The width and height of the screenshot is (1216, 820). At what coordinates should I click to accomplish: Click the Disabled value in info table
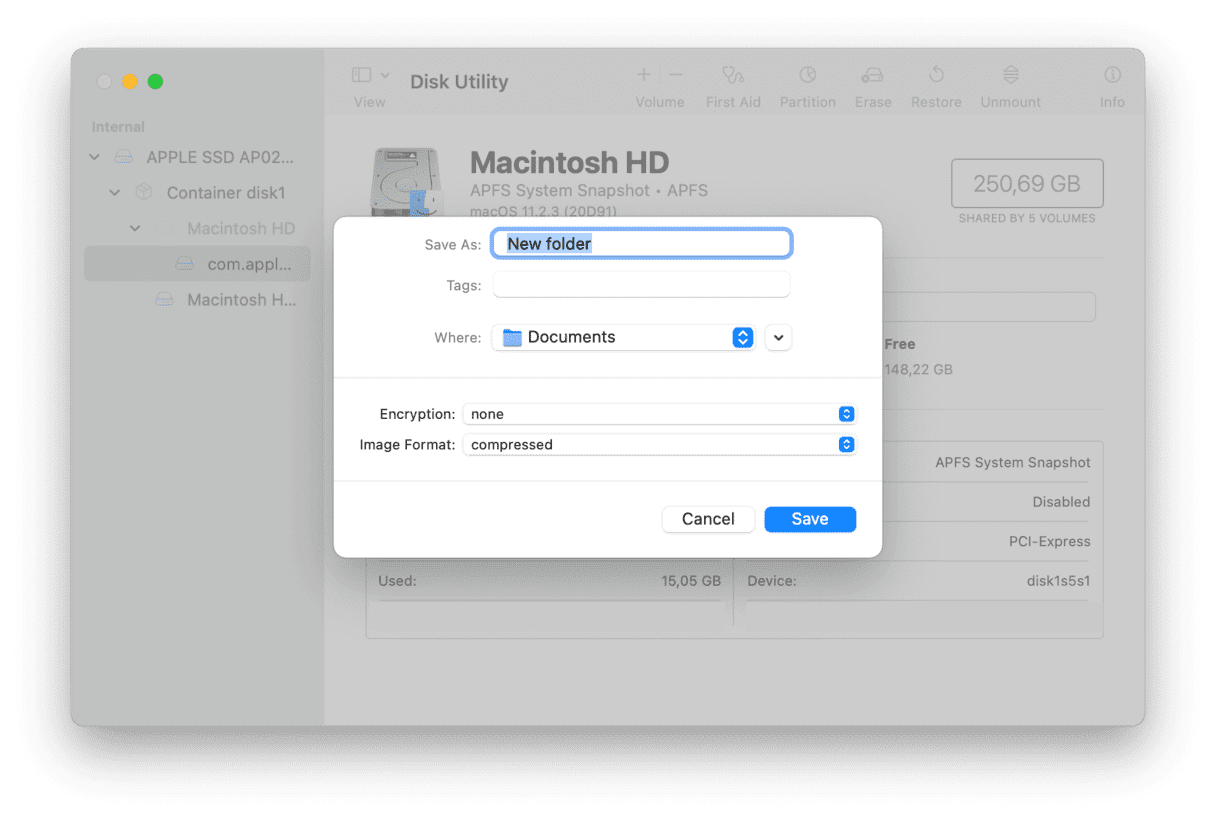point(1061,502)
